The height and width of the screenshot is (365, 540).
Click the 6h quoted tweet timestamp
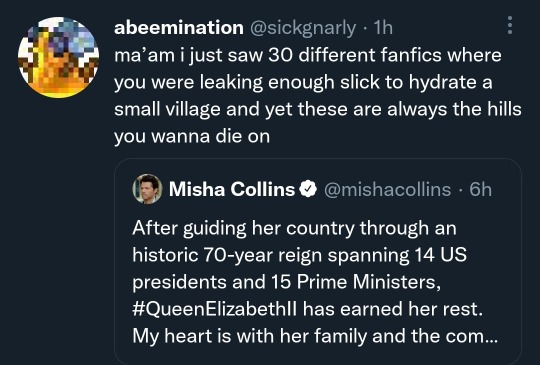(480, 189)
